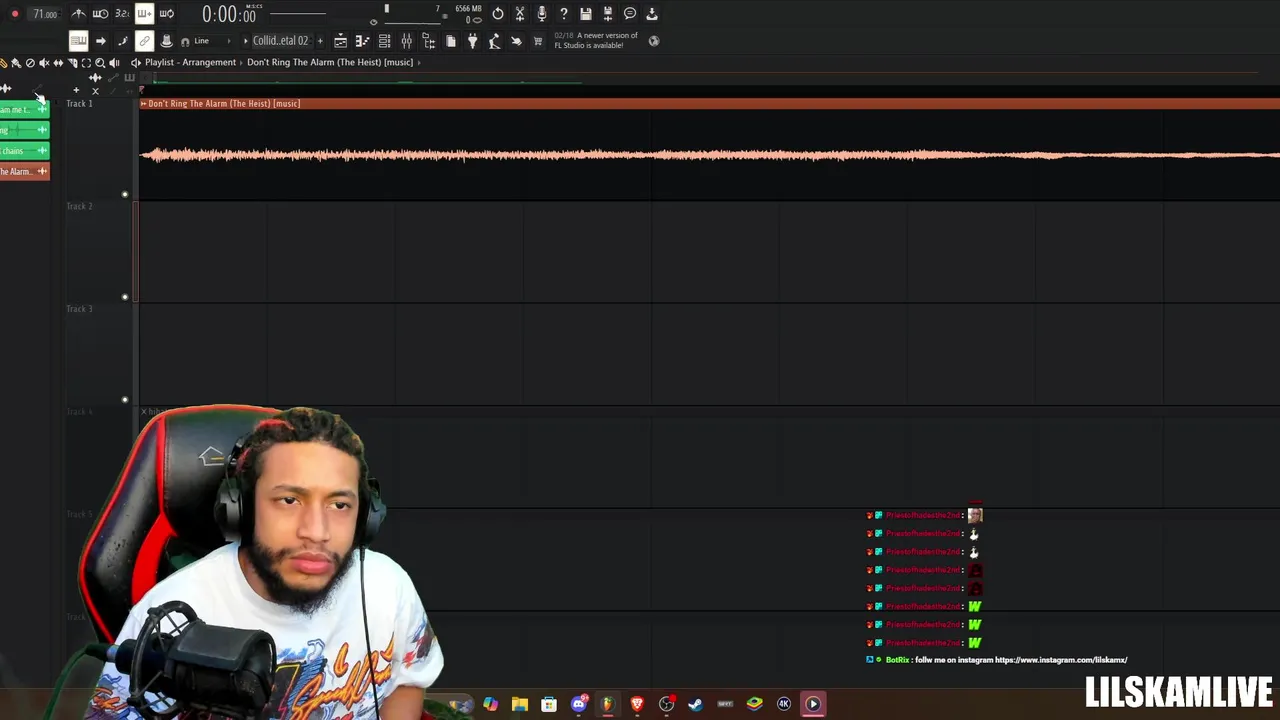The width and height of the screenshot is (1280, 720).
Task: Select the slip tool double-arrow icon
Action: coord(58,63)
